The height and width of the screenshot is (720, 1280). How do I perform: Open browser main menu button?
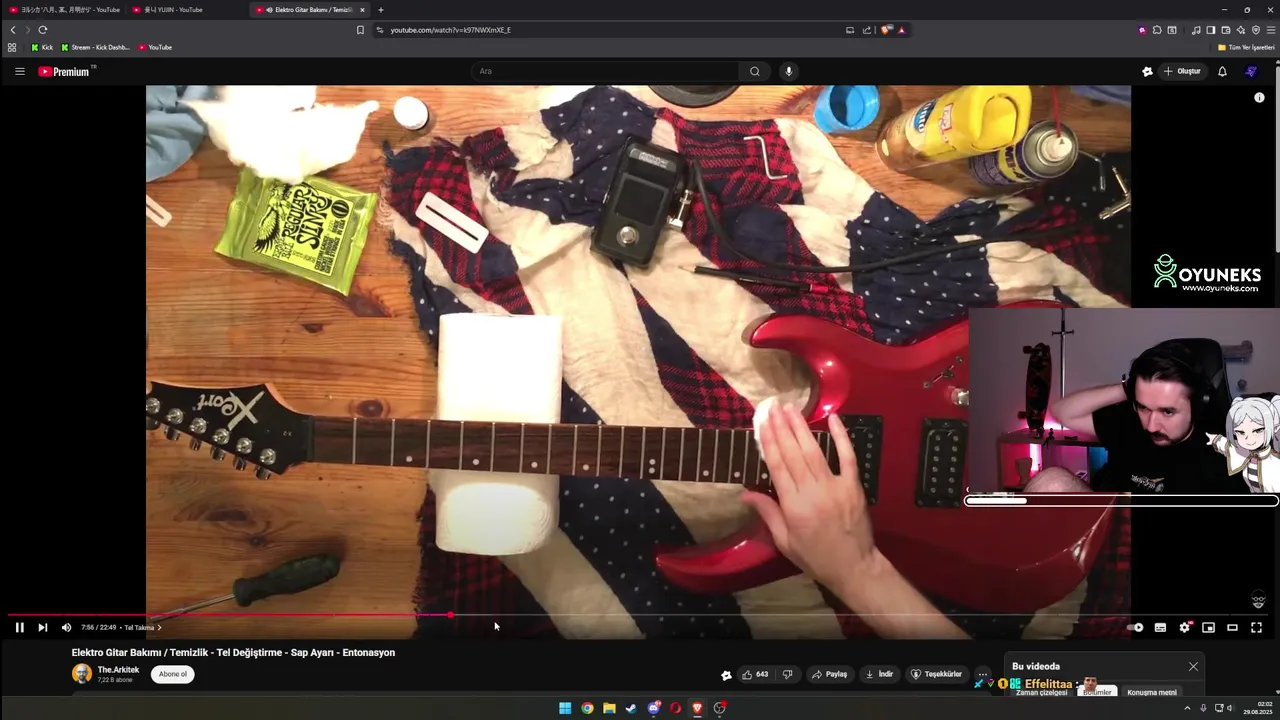(x=1270, y=30)
